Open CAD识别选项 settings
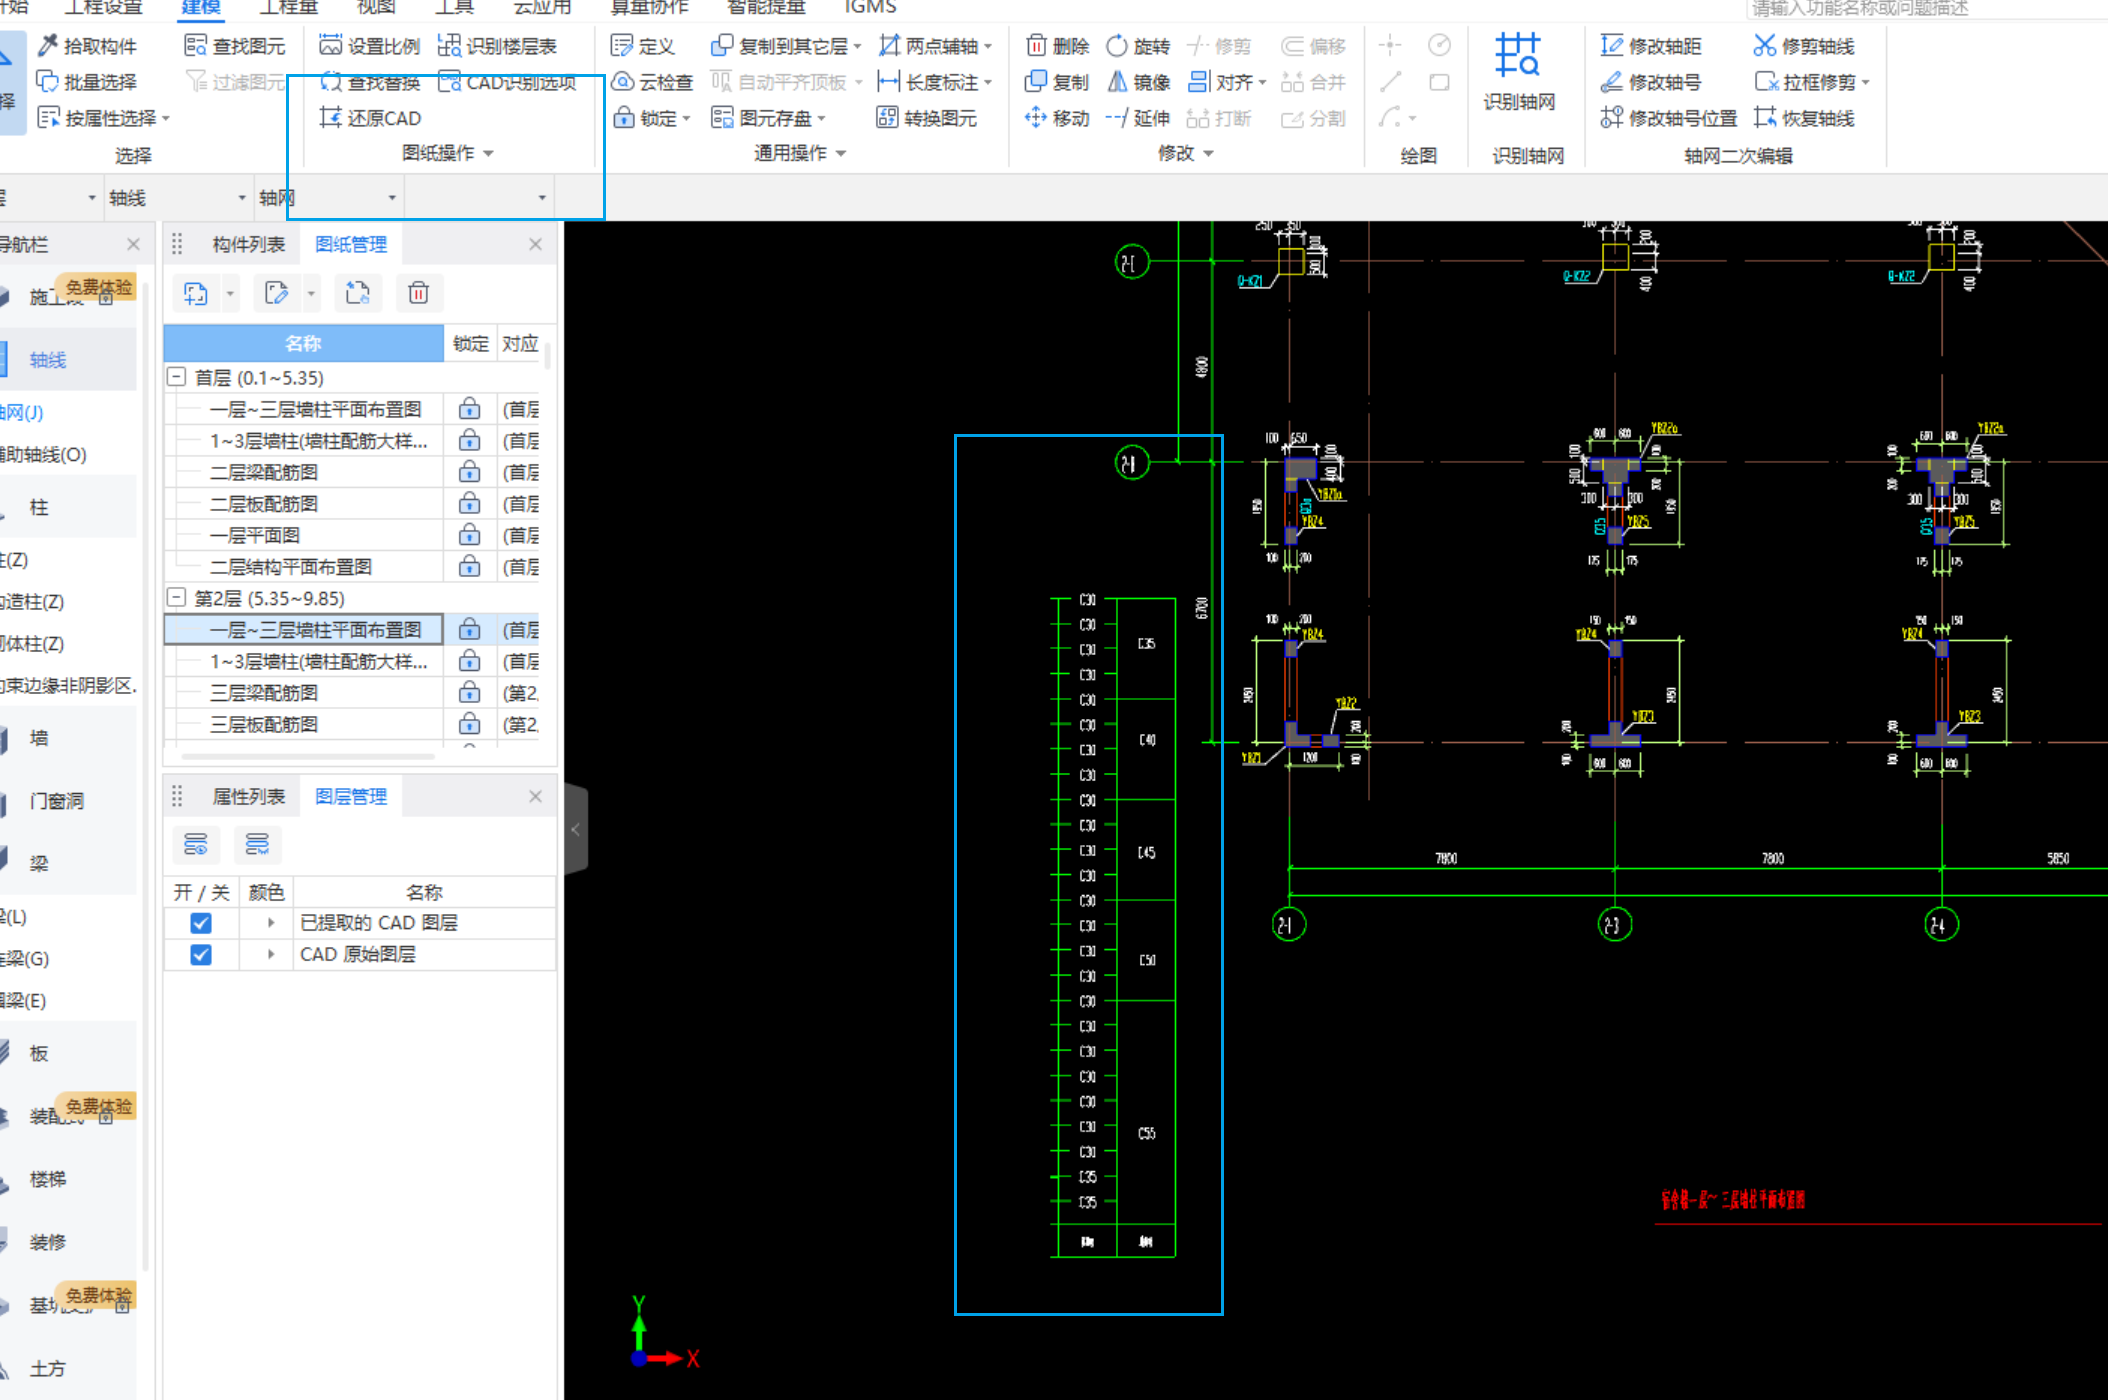This screenshot has width=2108, height=1400. click(507, 82)
